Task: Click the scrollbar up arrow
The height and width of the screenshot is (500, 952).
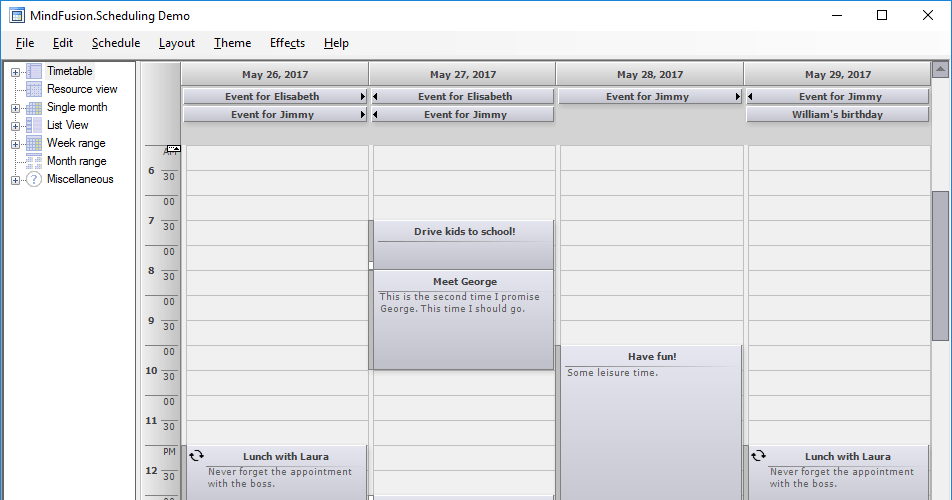Action: [940, 70]
